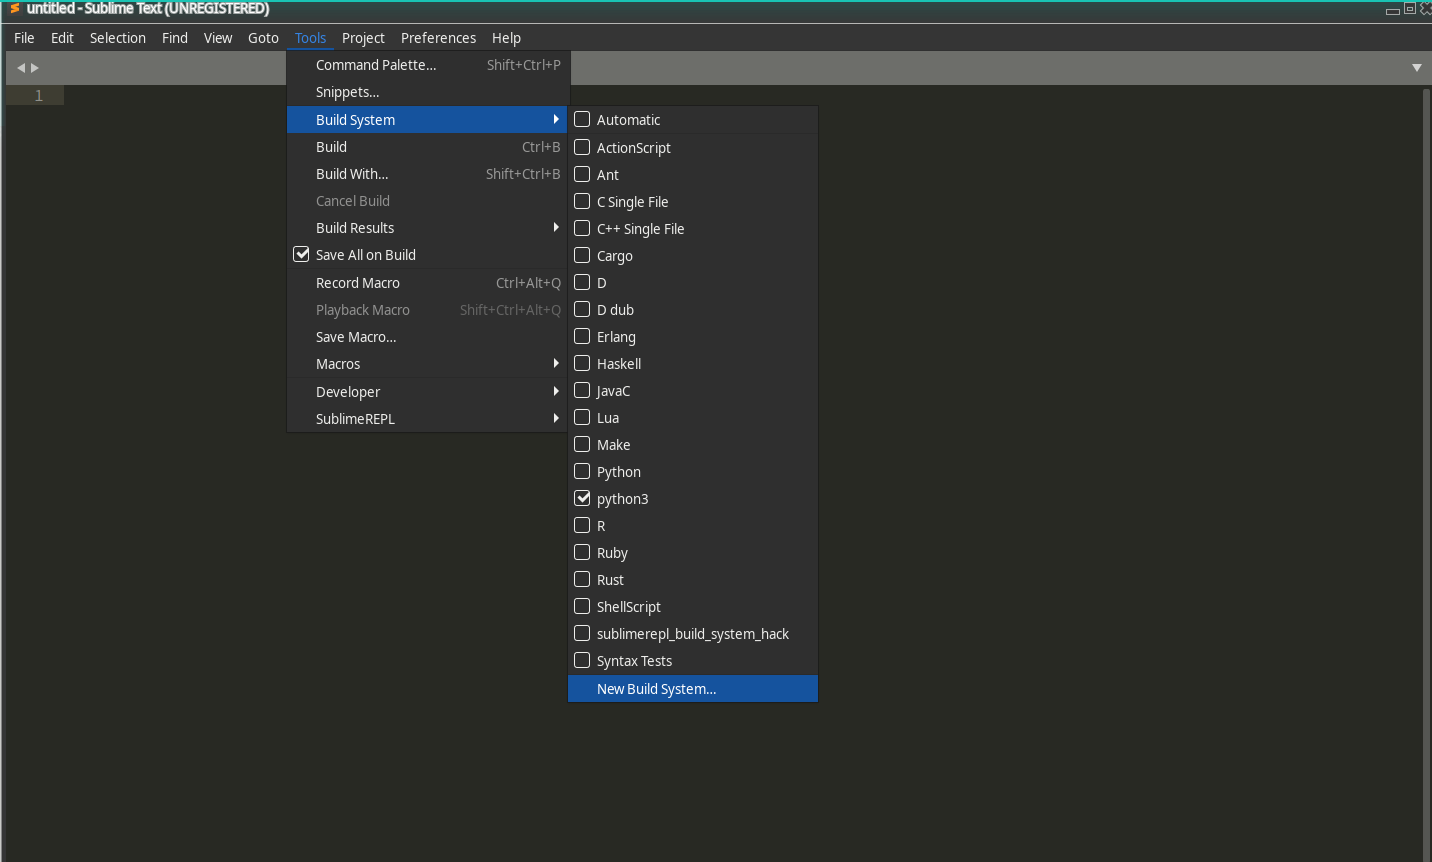The height and width of the screenshot is (862, 1432).
Task: Expand the Build Results submenu
Action: click(427, 227)
